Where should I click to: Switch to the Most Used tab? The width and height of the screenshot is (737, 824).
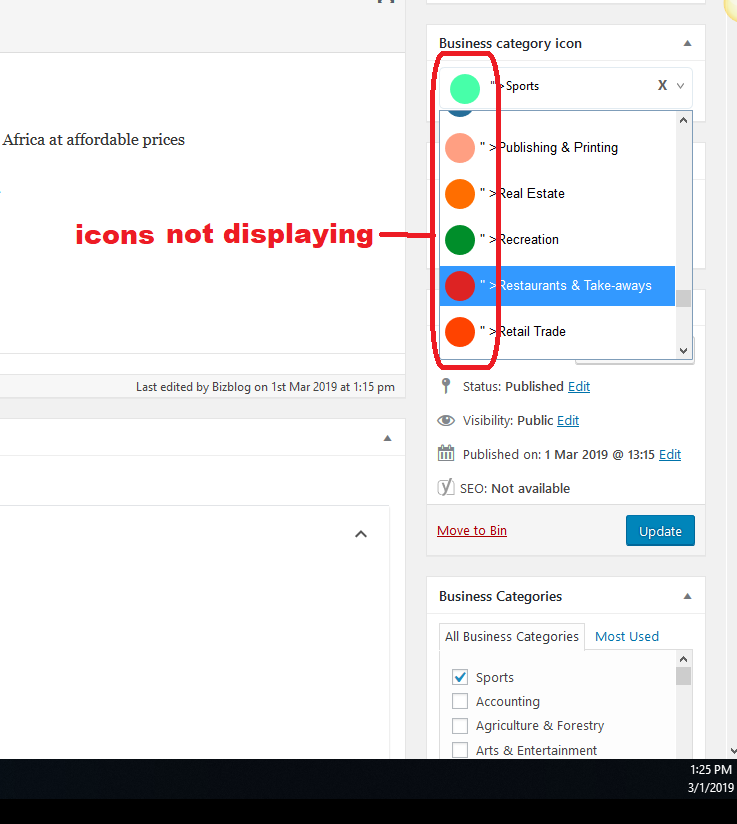pos(627,636)
